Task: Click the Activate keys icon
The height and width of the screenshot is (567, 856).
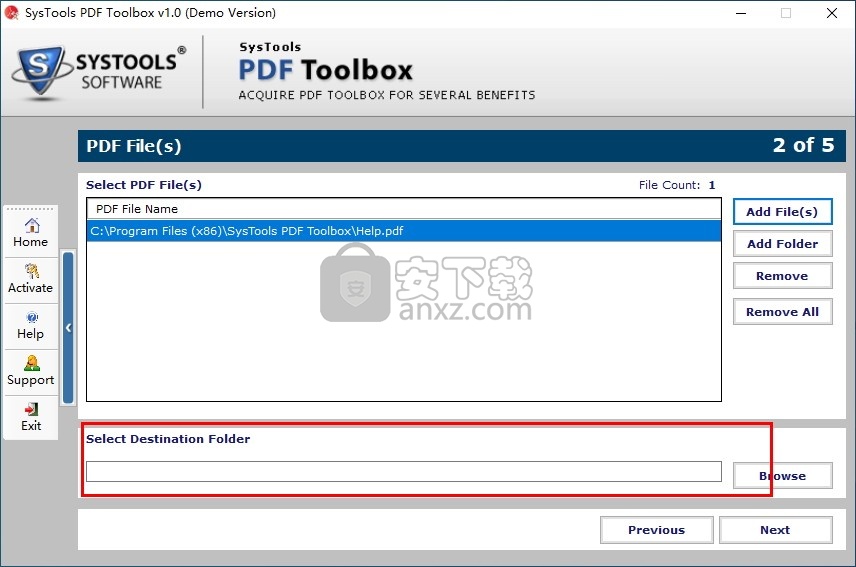Action: pyautogui.click(x=32, y=271)
